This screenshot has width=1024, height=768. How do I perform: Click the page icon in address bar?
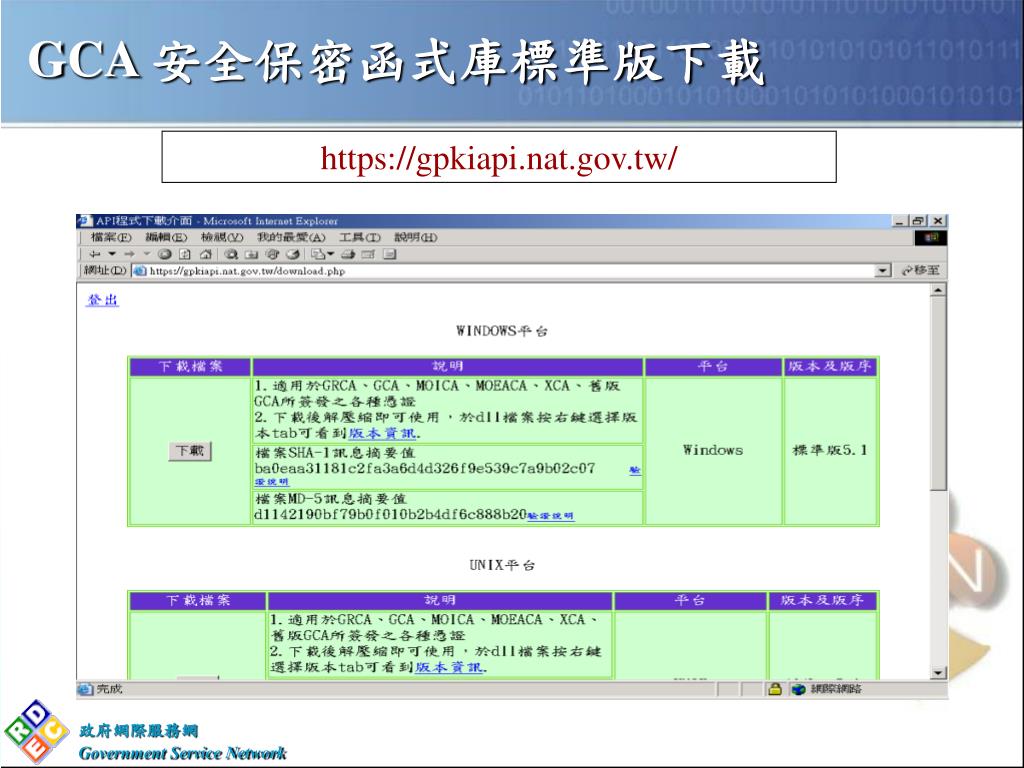(140, 271)
